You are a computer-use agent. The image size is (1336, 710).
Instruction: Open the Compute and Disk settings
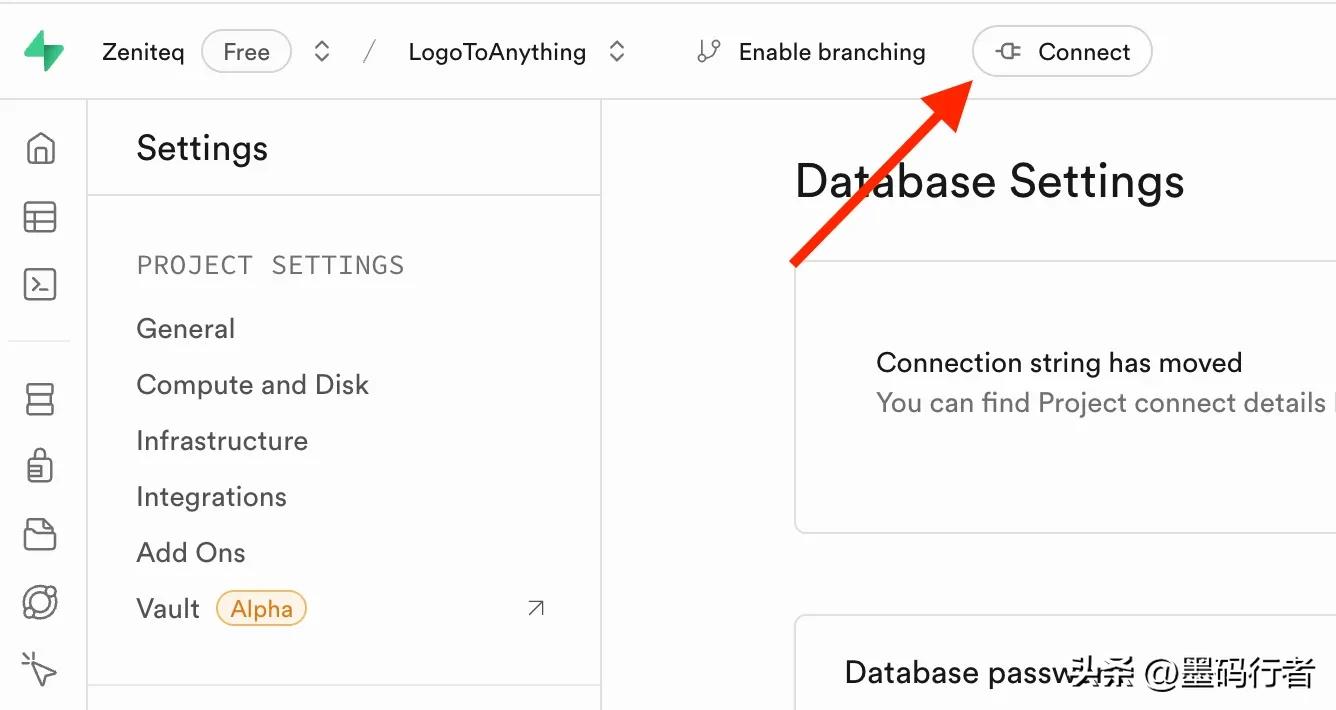click(252, 385)
